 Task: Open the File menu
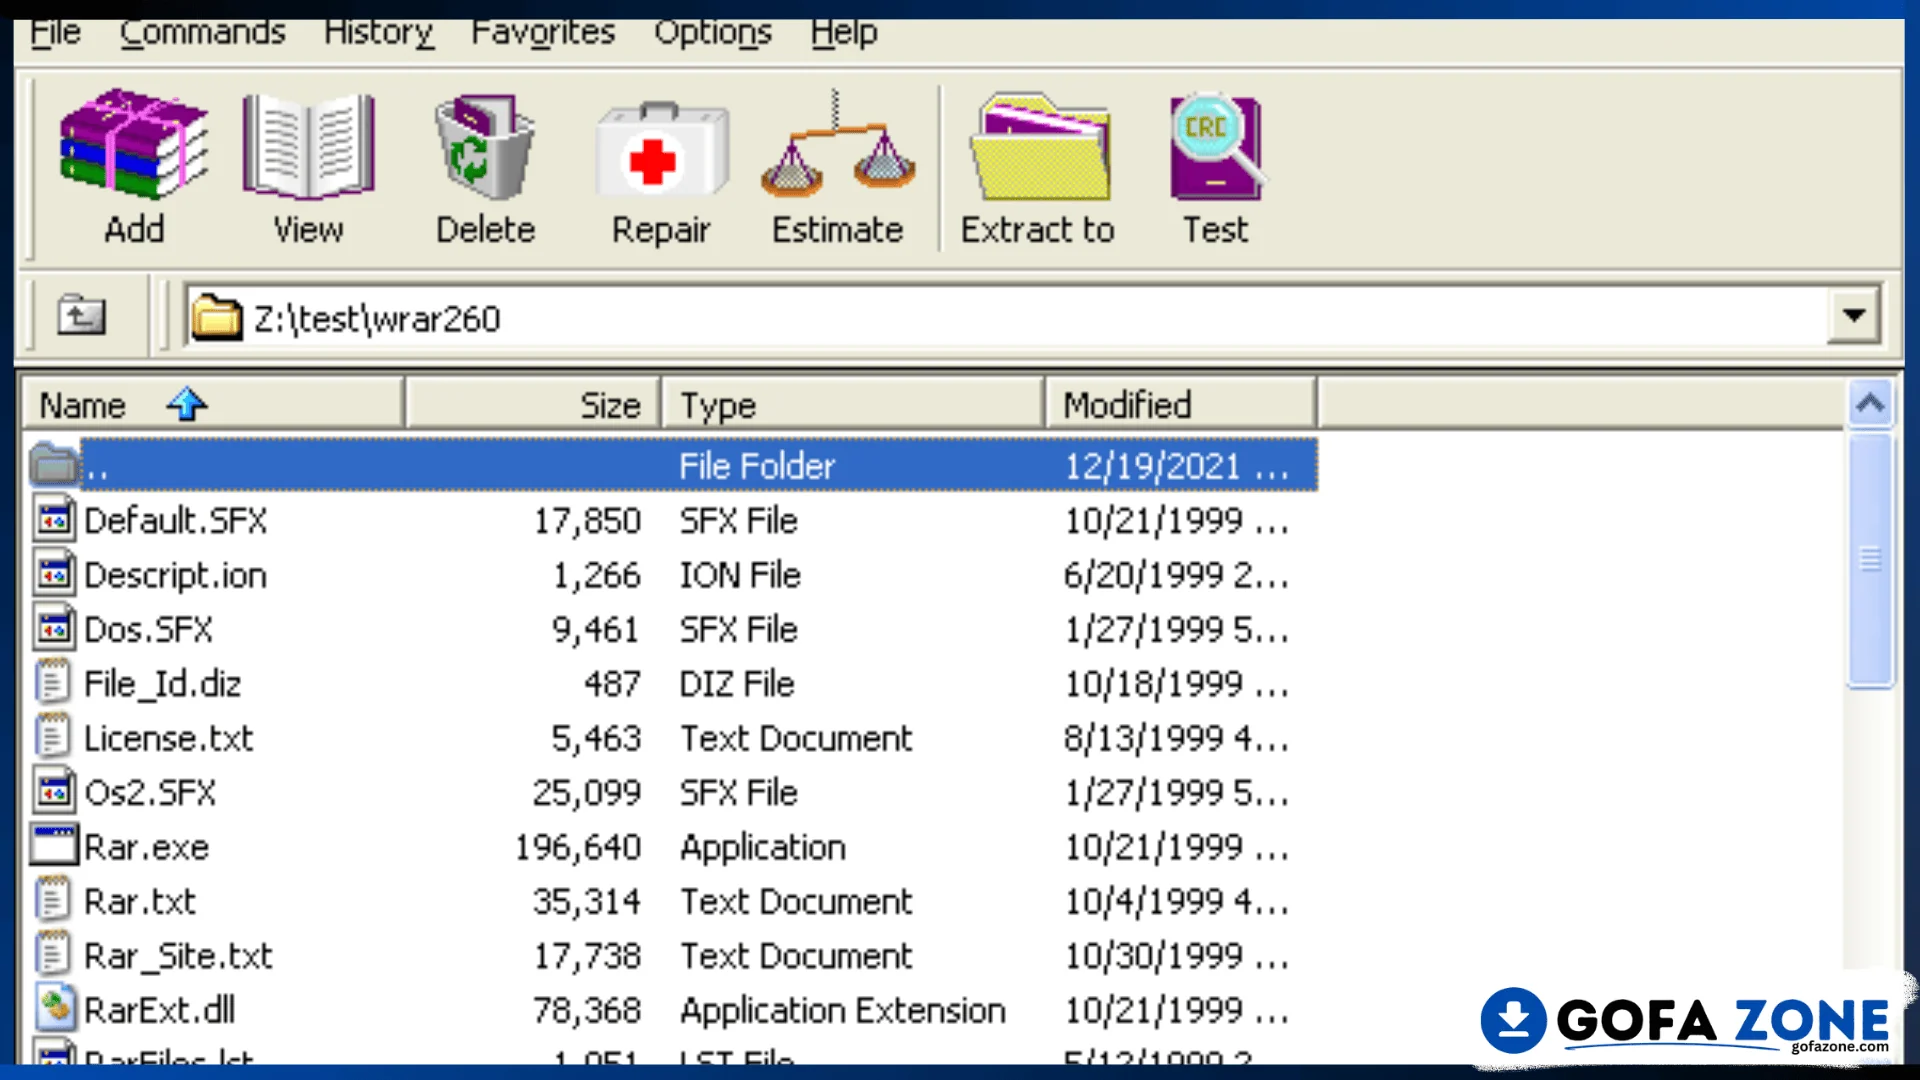click(55, 33)
